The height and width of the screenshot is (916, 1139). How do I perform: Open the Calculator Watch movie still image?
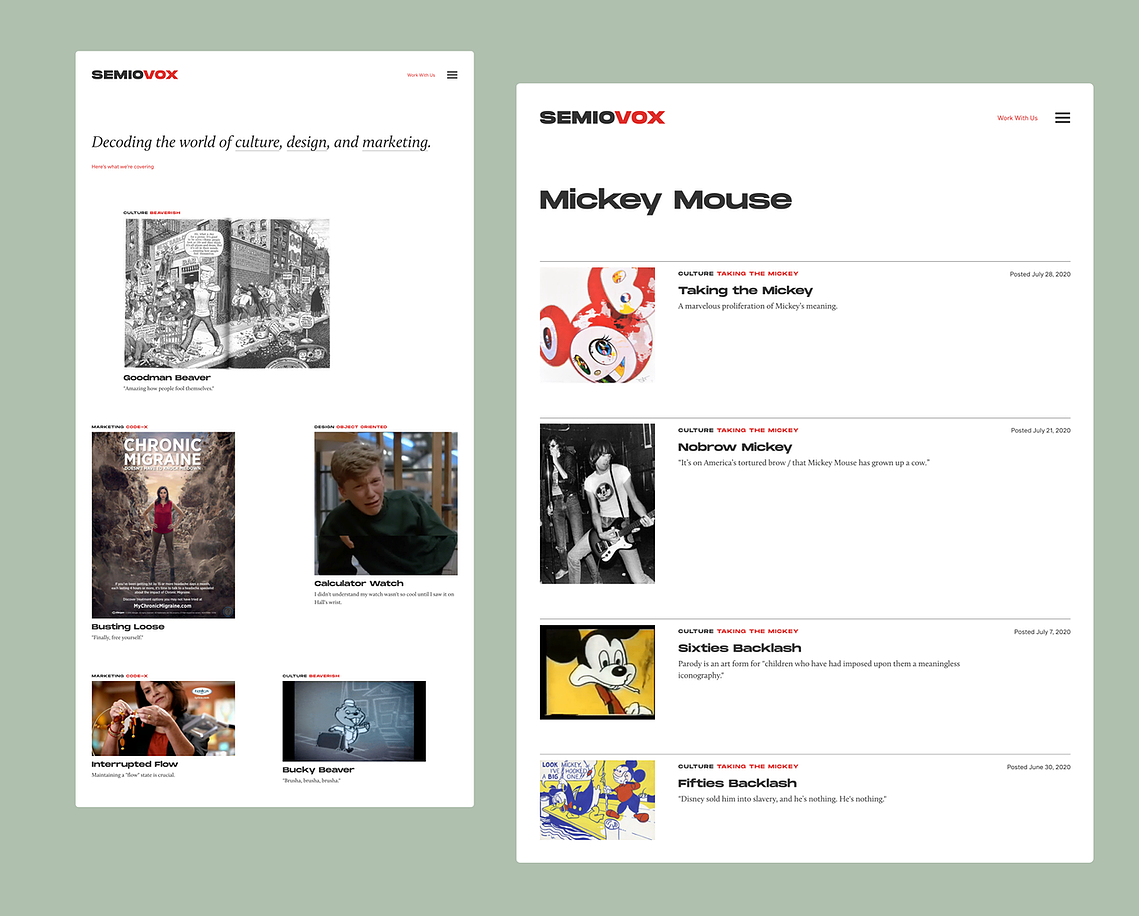click(x=386, y=503)
